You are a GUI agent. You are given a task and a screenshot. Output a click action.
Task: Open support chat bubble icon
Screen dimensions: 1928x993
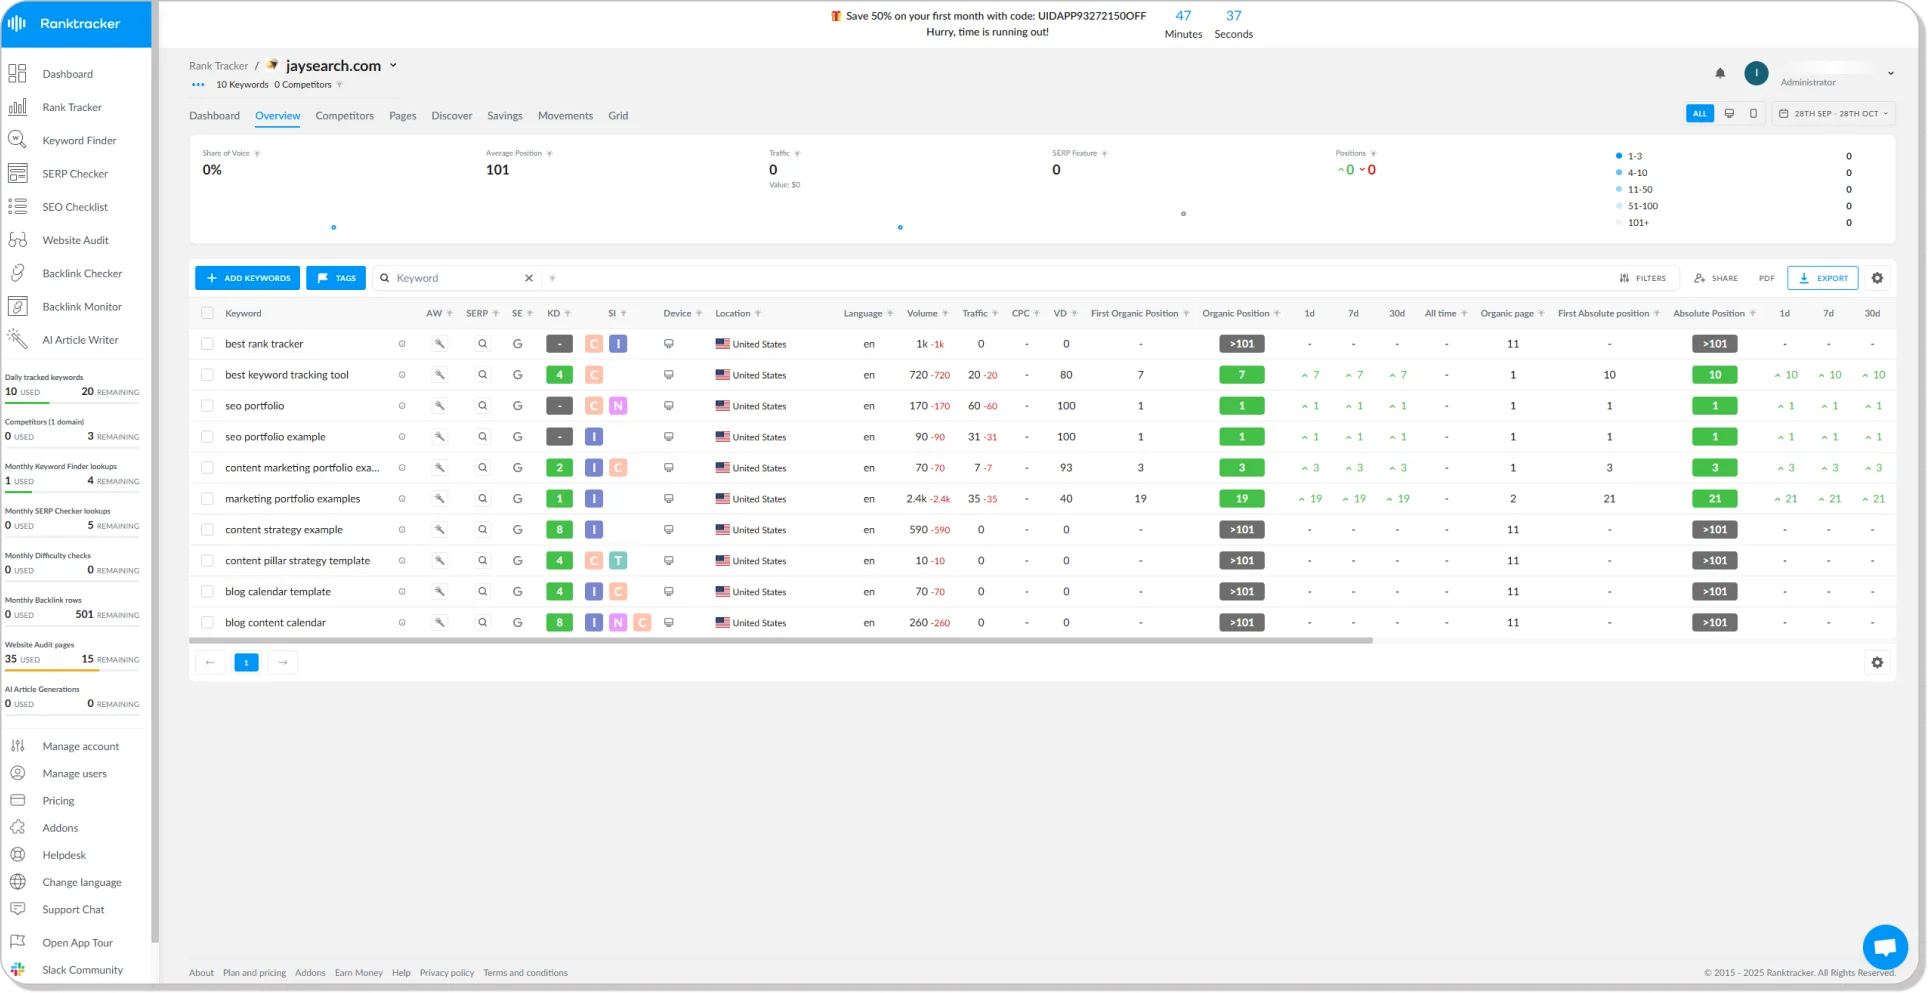click(x=1885, y=946)
